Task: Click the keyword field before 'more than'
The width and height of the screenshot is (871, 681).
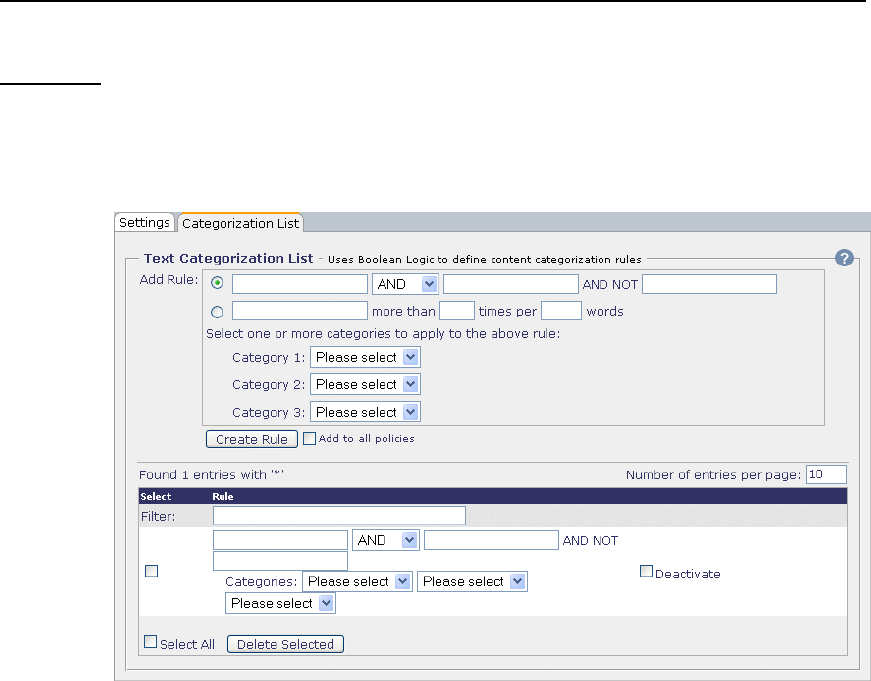Action: [300, 311]
